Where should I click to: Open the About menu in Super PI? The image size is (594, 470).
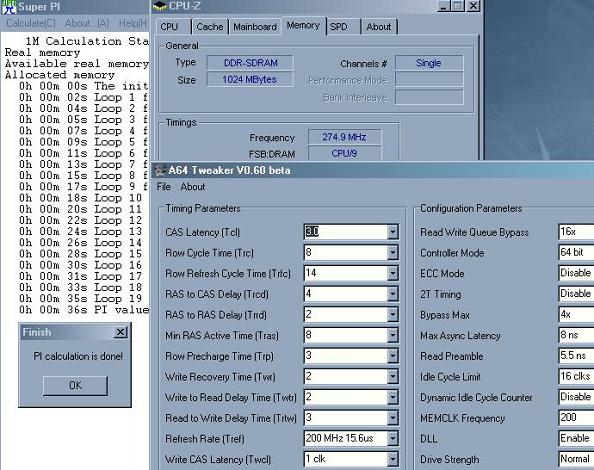[x=87, y=23]
